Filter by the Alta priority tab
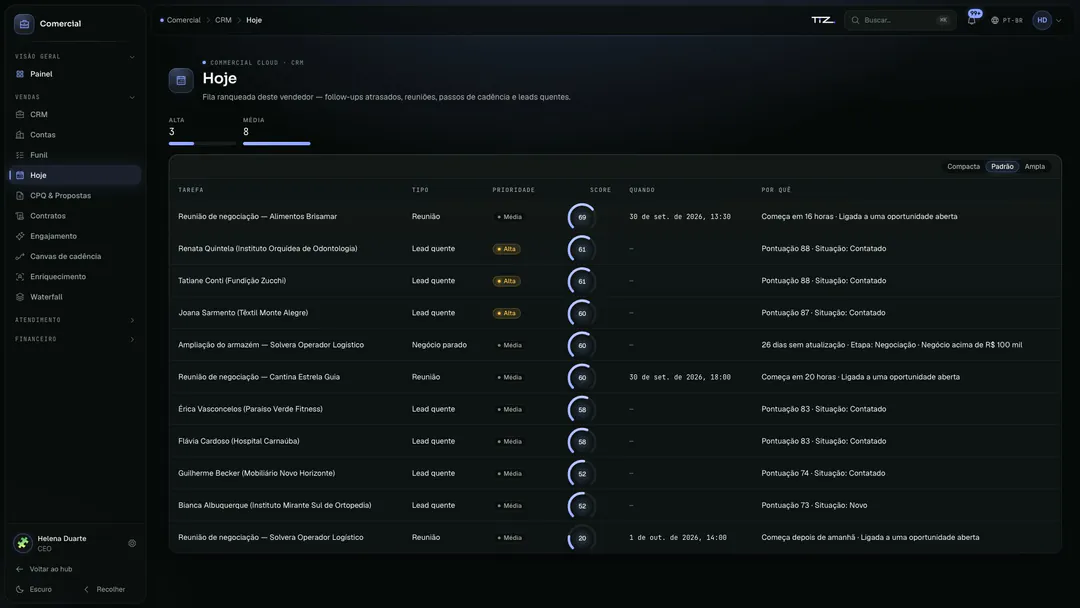 tap(202, 131)
